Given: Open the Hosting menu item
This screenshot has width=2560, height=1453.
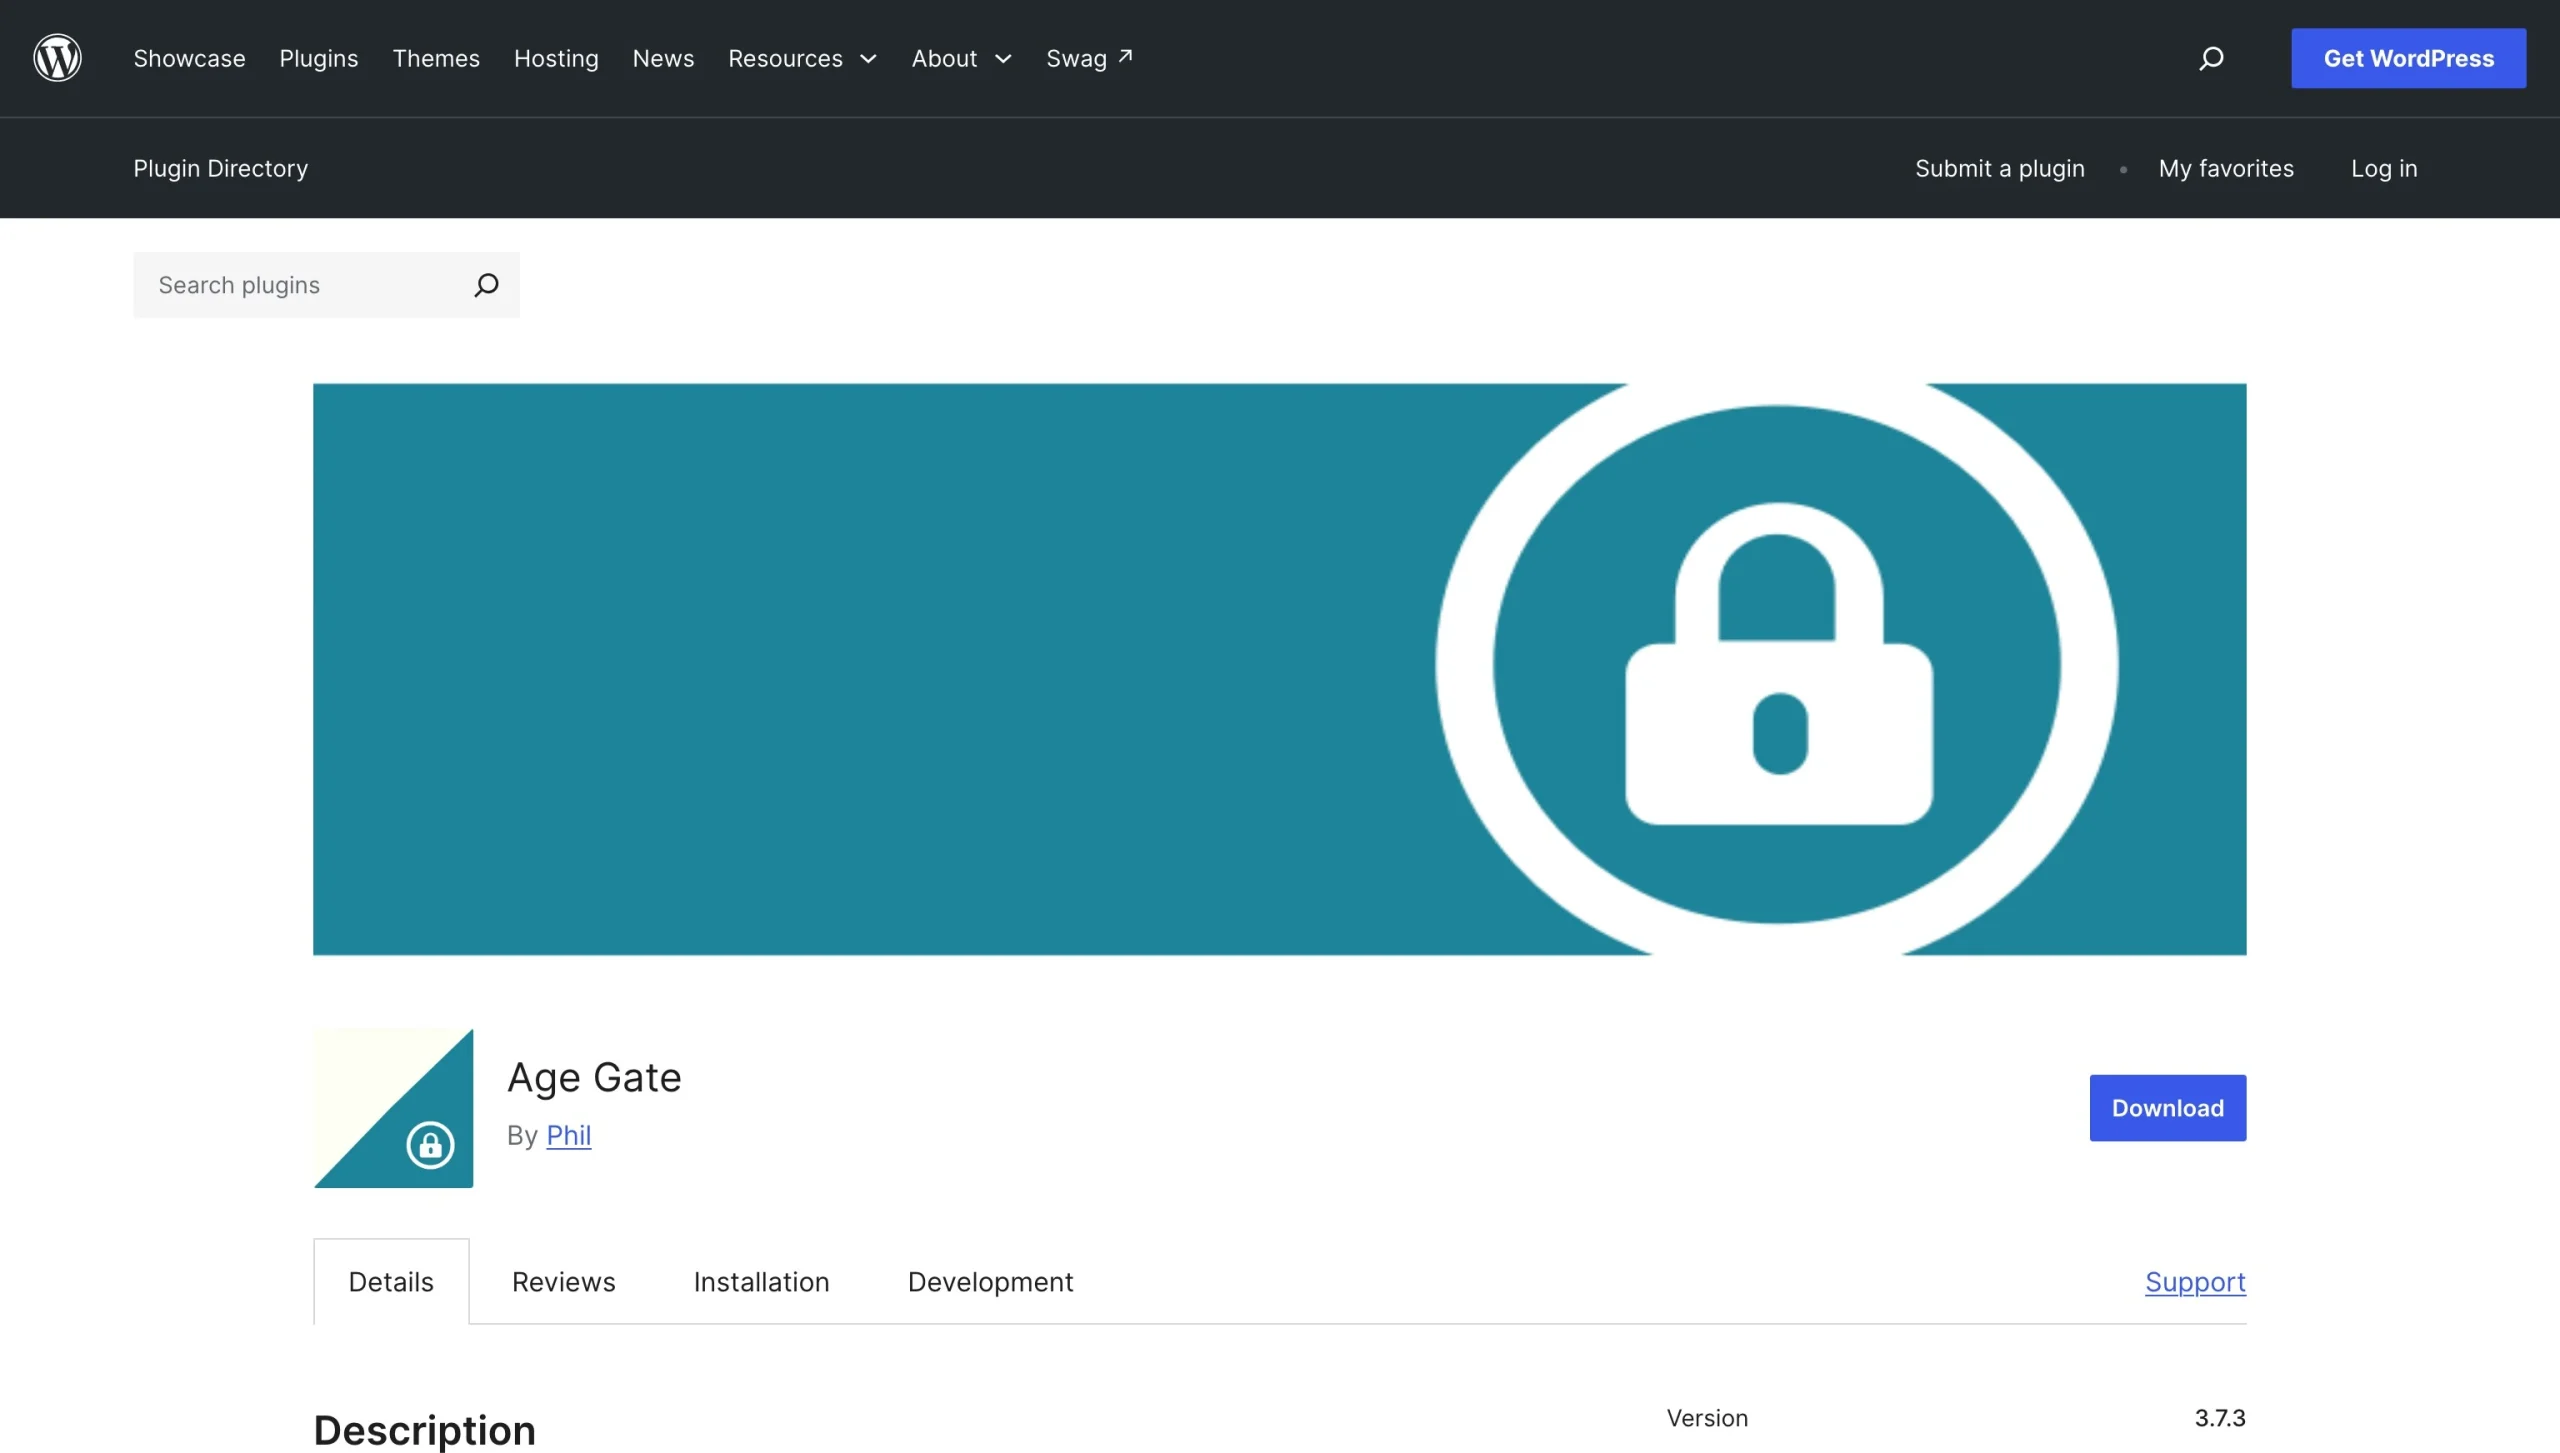Looking at the screenshot, I should coord(556,58).
